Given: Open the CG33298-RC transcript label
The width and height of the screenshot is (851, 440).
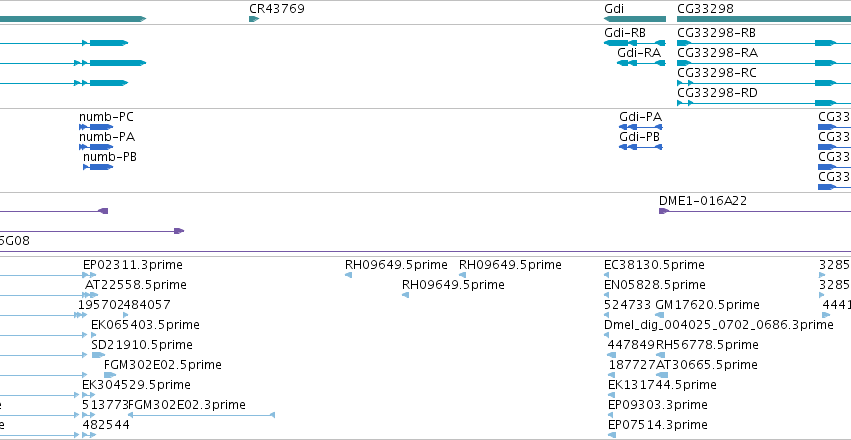Looking at the screenshot, I should [716, 73].
